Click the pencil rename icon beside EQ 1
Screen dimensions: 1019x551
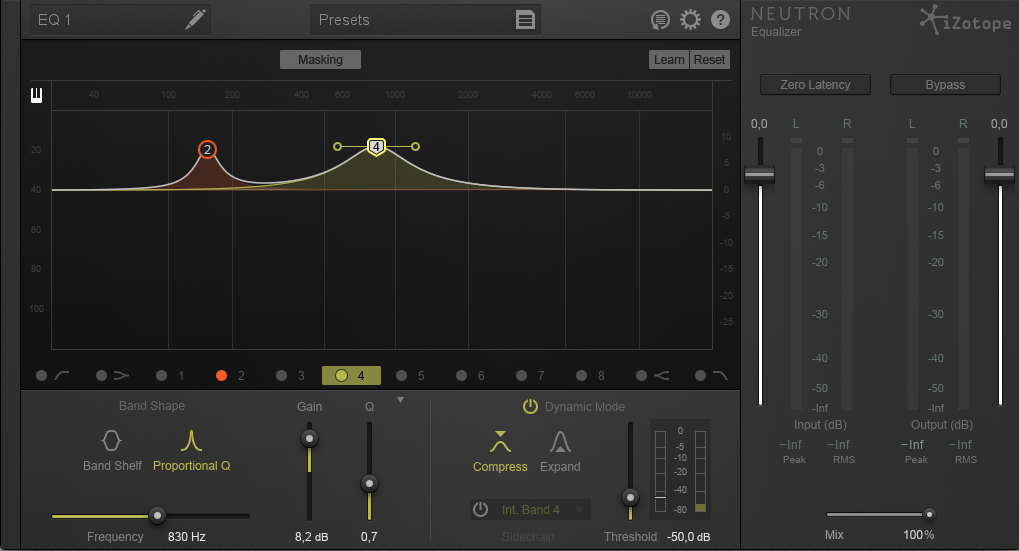(195, 19)
